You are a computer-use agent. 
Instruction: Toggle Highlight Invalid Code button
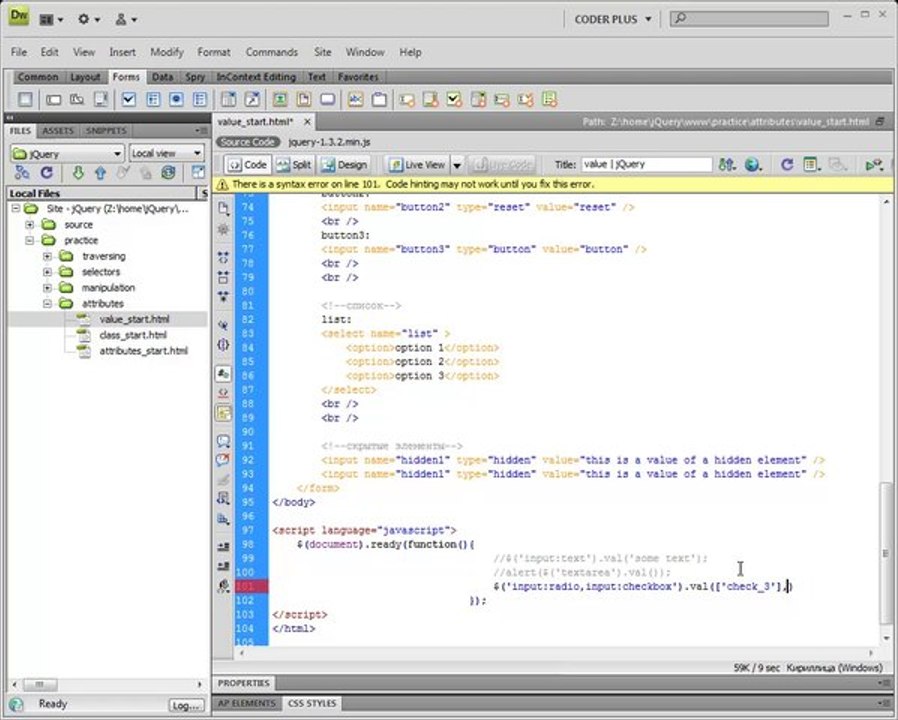pos(223,393)
